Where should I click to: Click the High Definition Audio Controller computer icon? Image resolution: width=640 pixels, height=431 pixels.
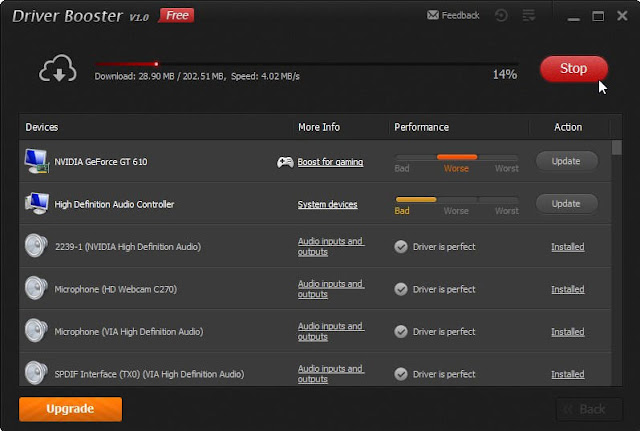point(37,203)
